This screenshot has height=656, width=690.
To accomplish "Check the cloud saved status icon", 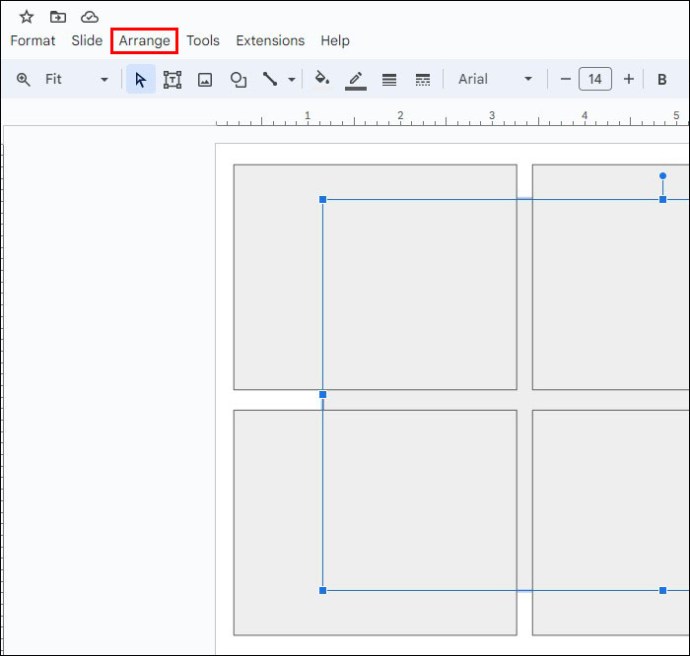I will click(89, 17).
